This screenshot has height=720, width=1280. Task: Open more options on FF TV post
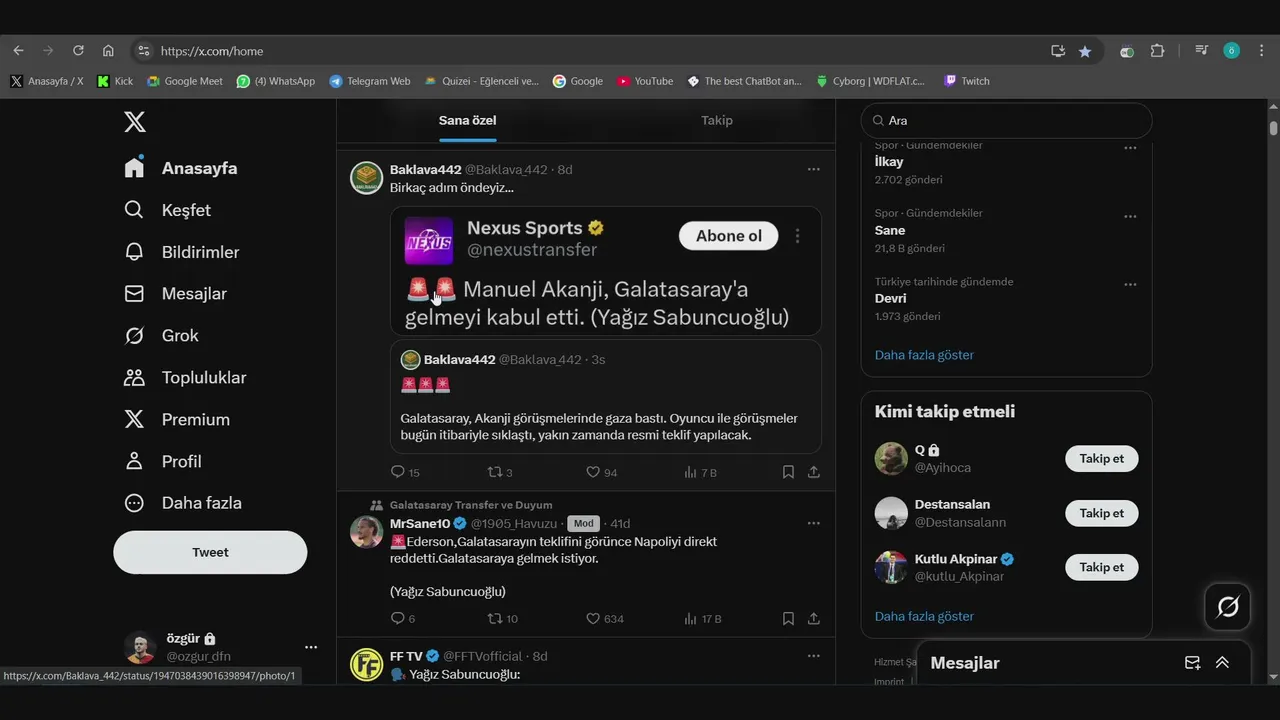pyautogui.click(x=813, y=656)
